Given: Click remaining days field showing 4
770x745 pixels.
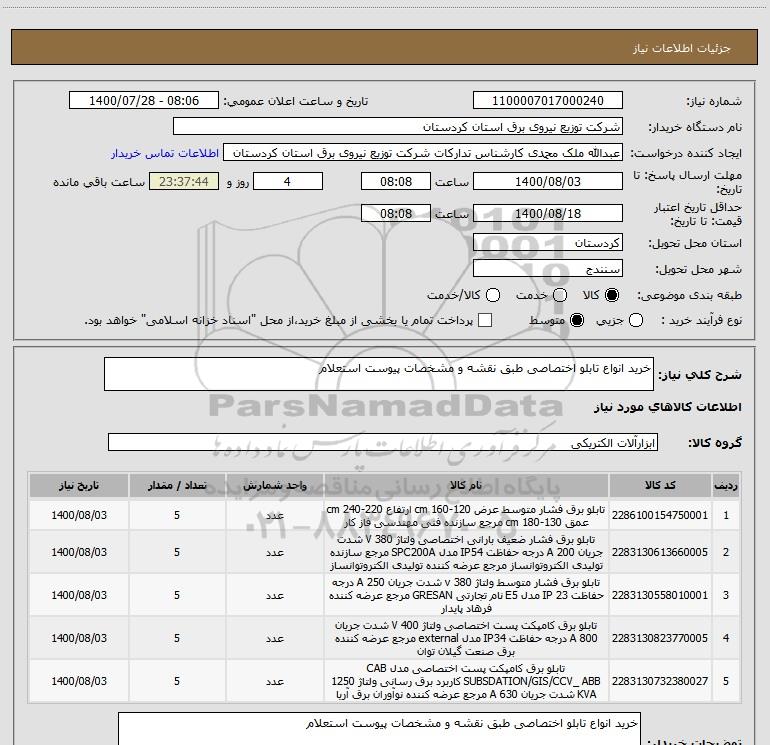Looking at the screenshot, I should [288, 182].
